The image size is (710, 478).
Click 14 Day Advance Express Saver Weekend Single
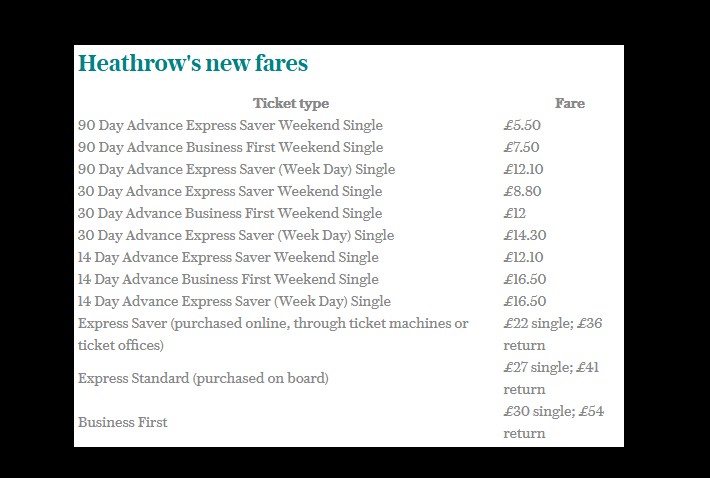pos(228,257)
